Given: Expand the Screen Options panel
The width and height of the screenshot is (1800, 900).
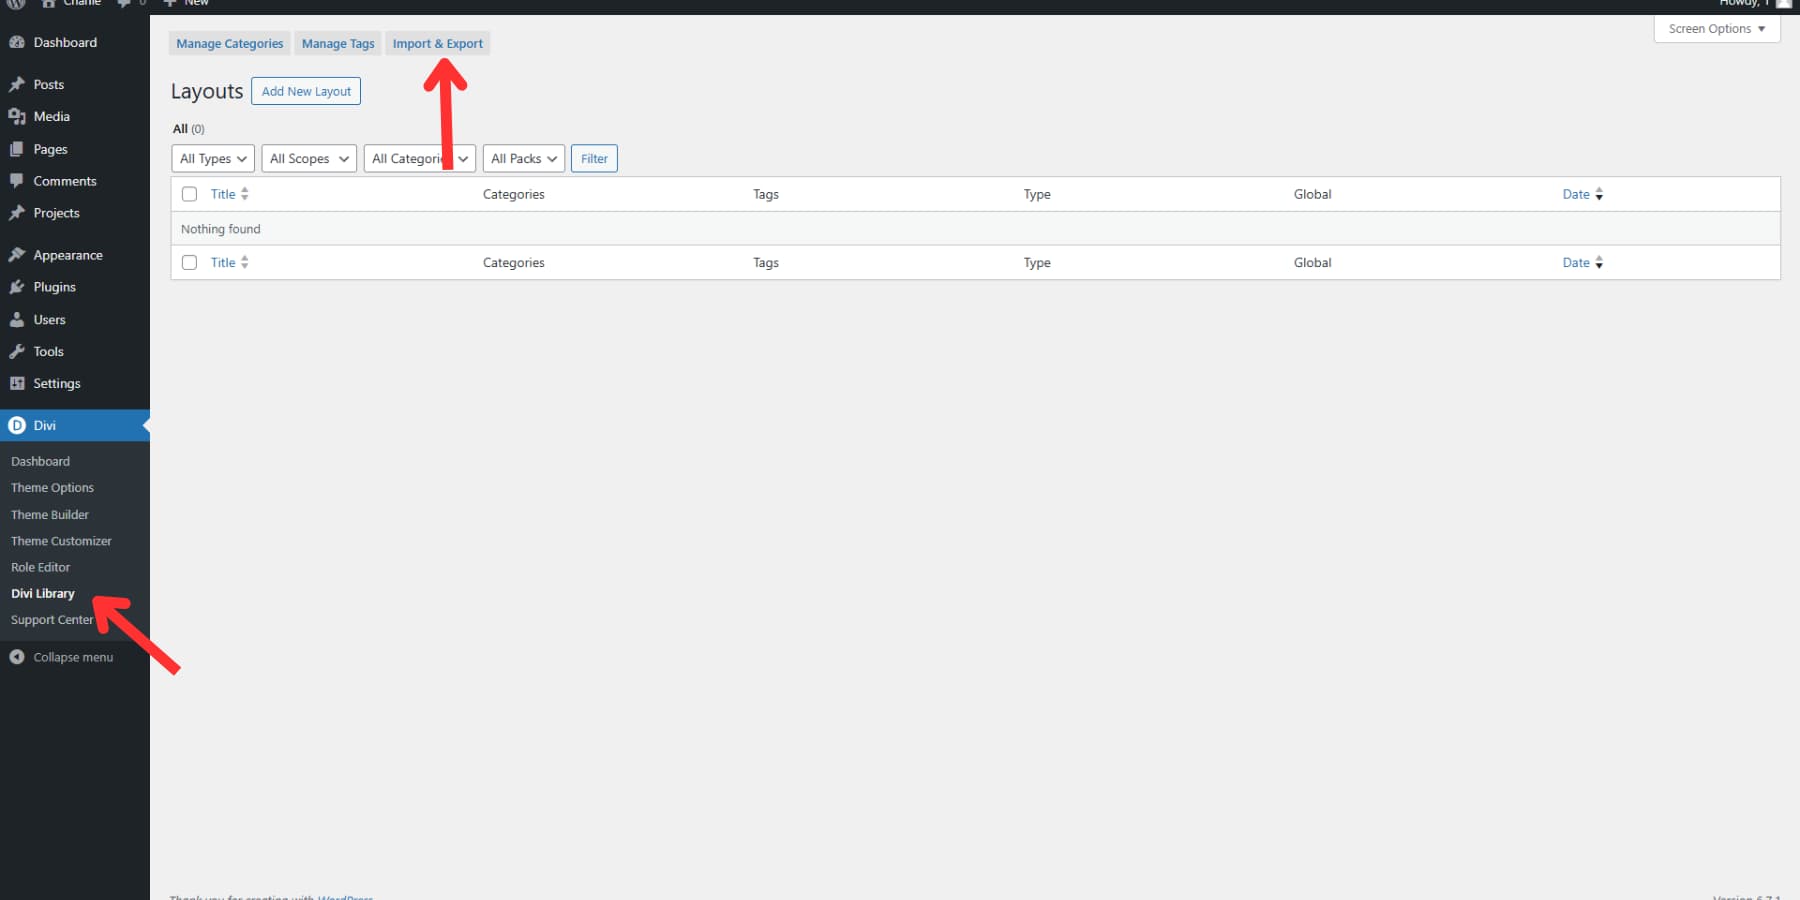Looking at the screenshot, I should [x=1716, y=28].
